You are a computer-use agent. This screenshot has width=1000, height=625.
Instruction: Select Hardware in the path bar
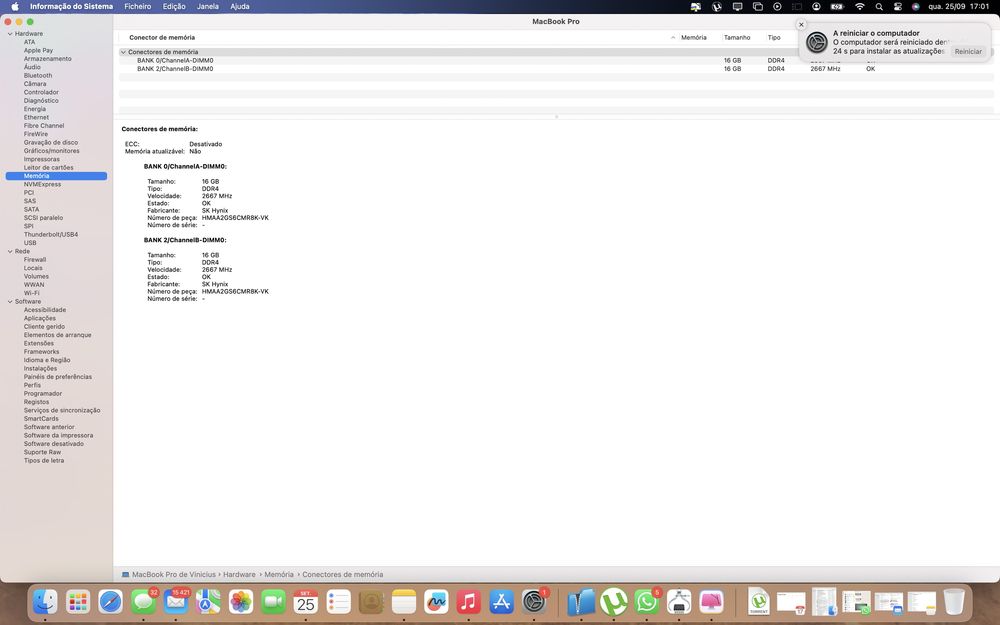(x=239, y=575)
